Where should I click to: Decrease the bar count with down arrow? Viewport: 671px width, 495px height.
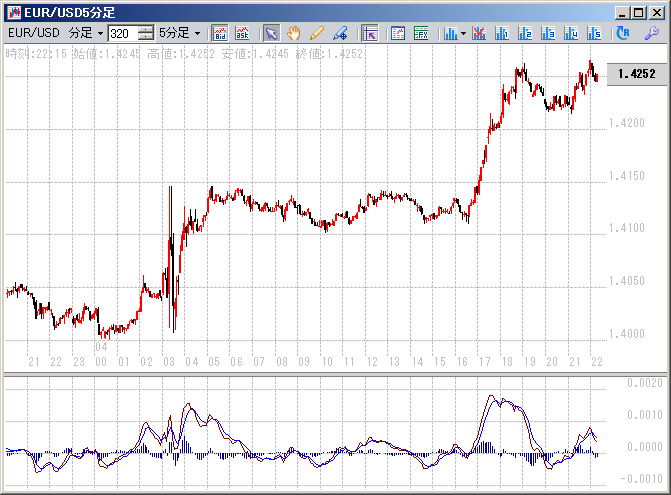[x=146, y=37]
